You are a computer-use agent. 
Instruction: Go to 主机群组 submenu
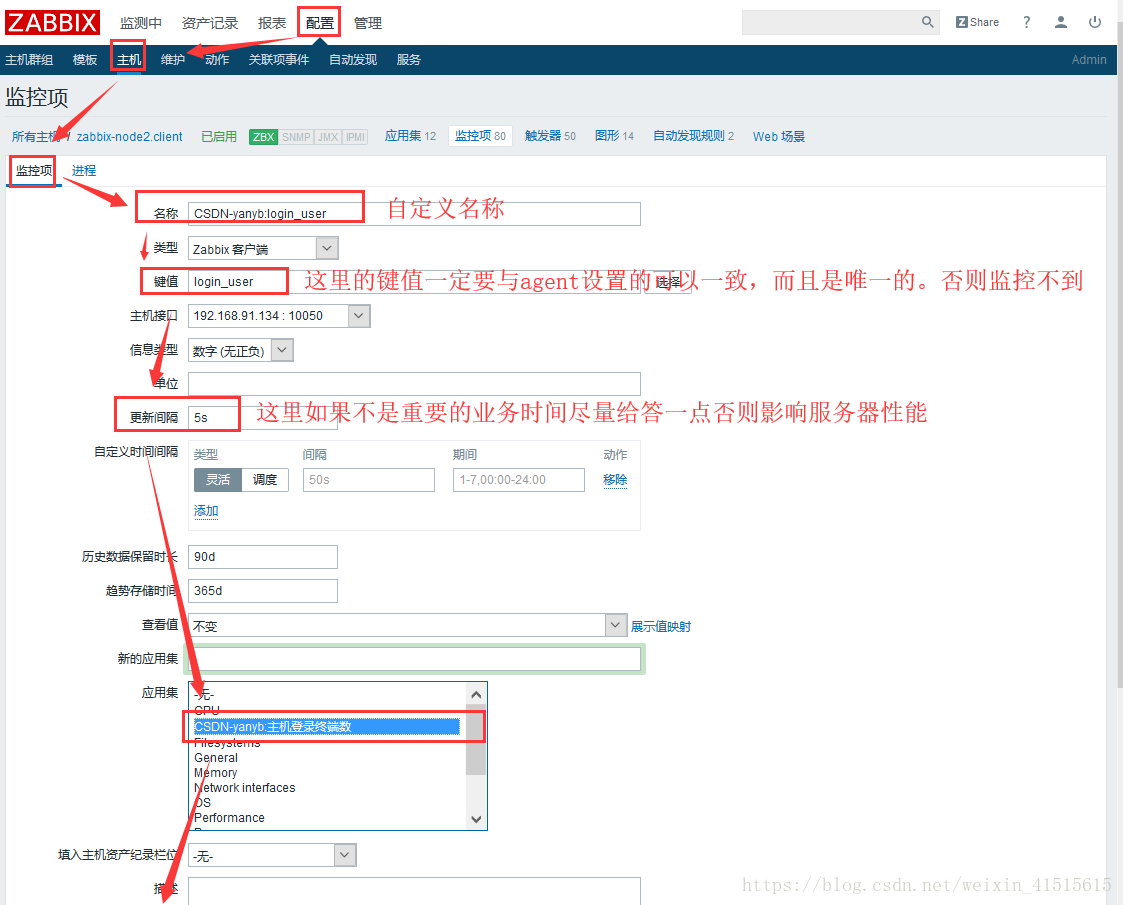(29, 59)
